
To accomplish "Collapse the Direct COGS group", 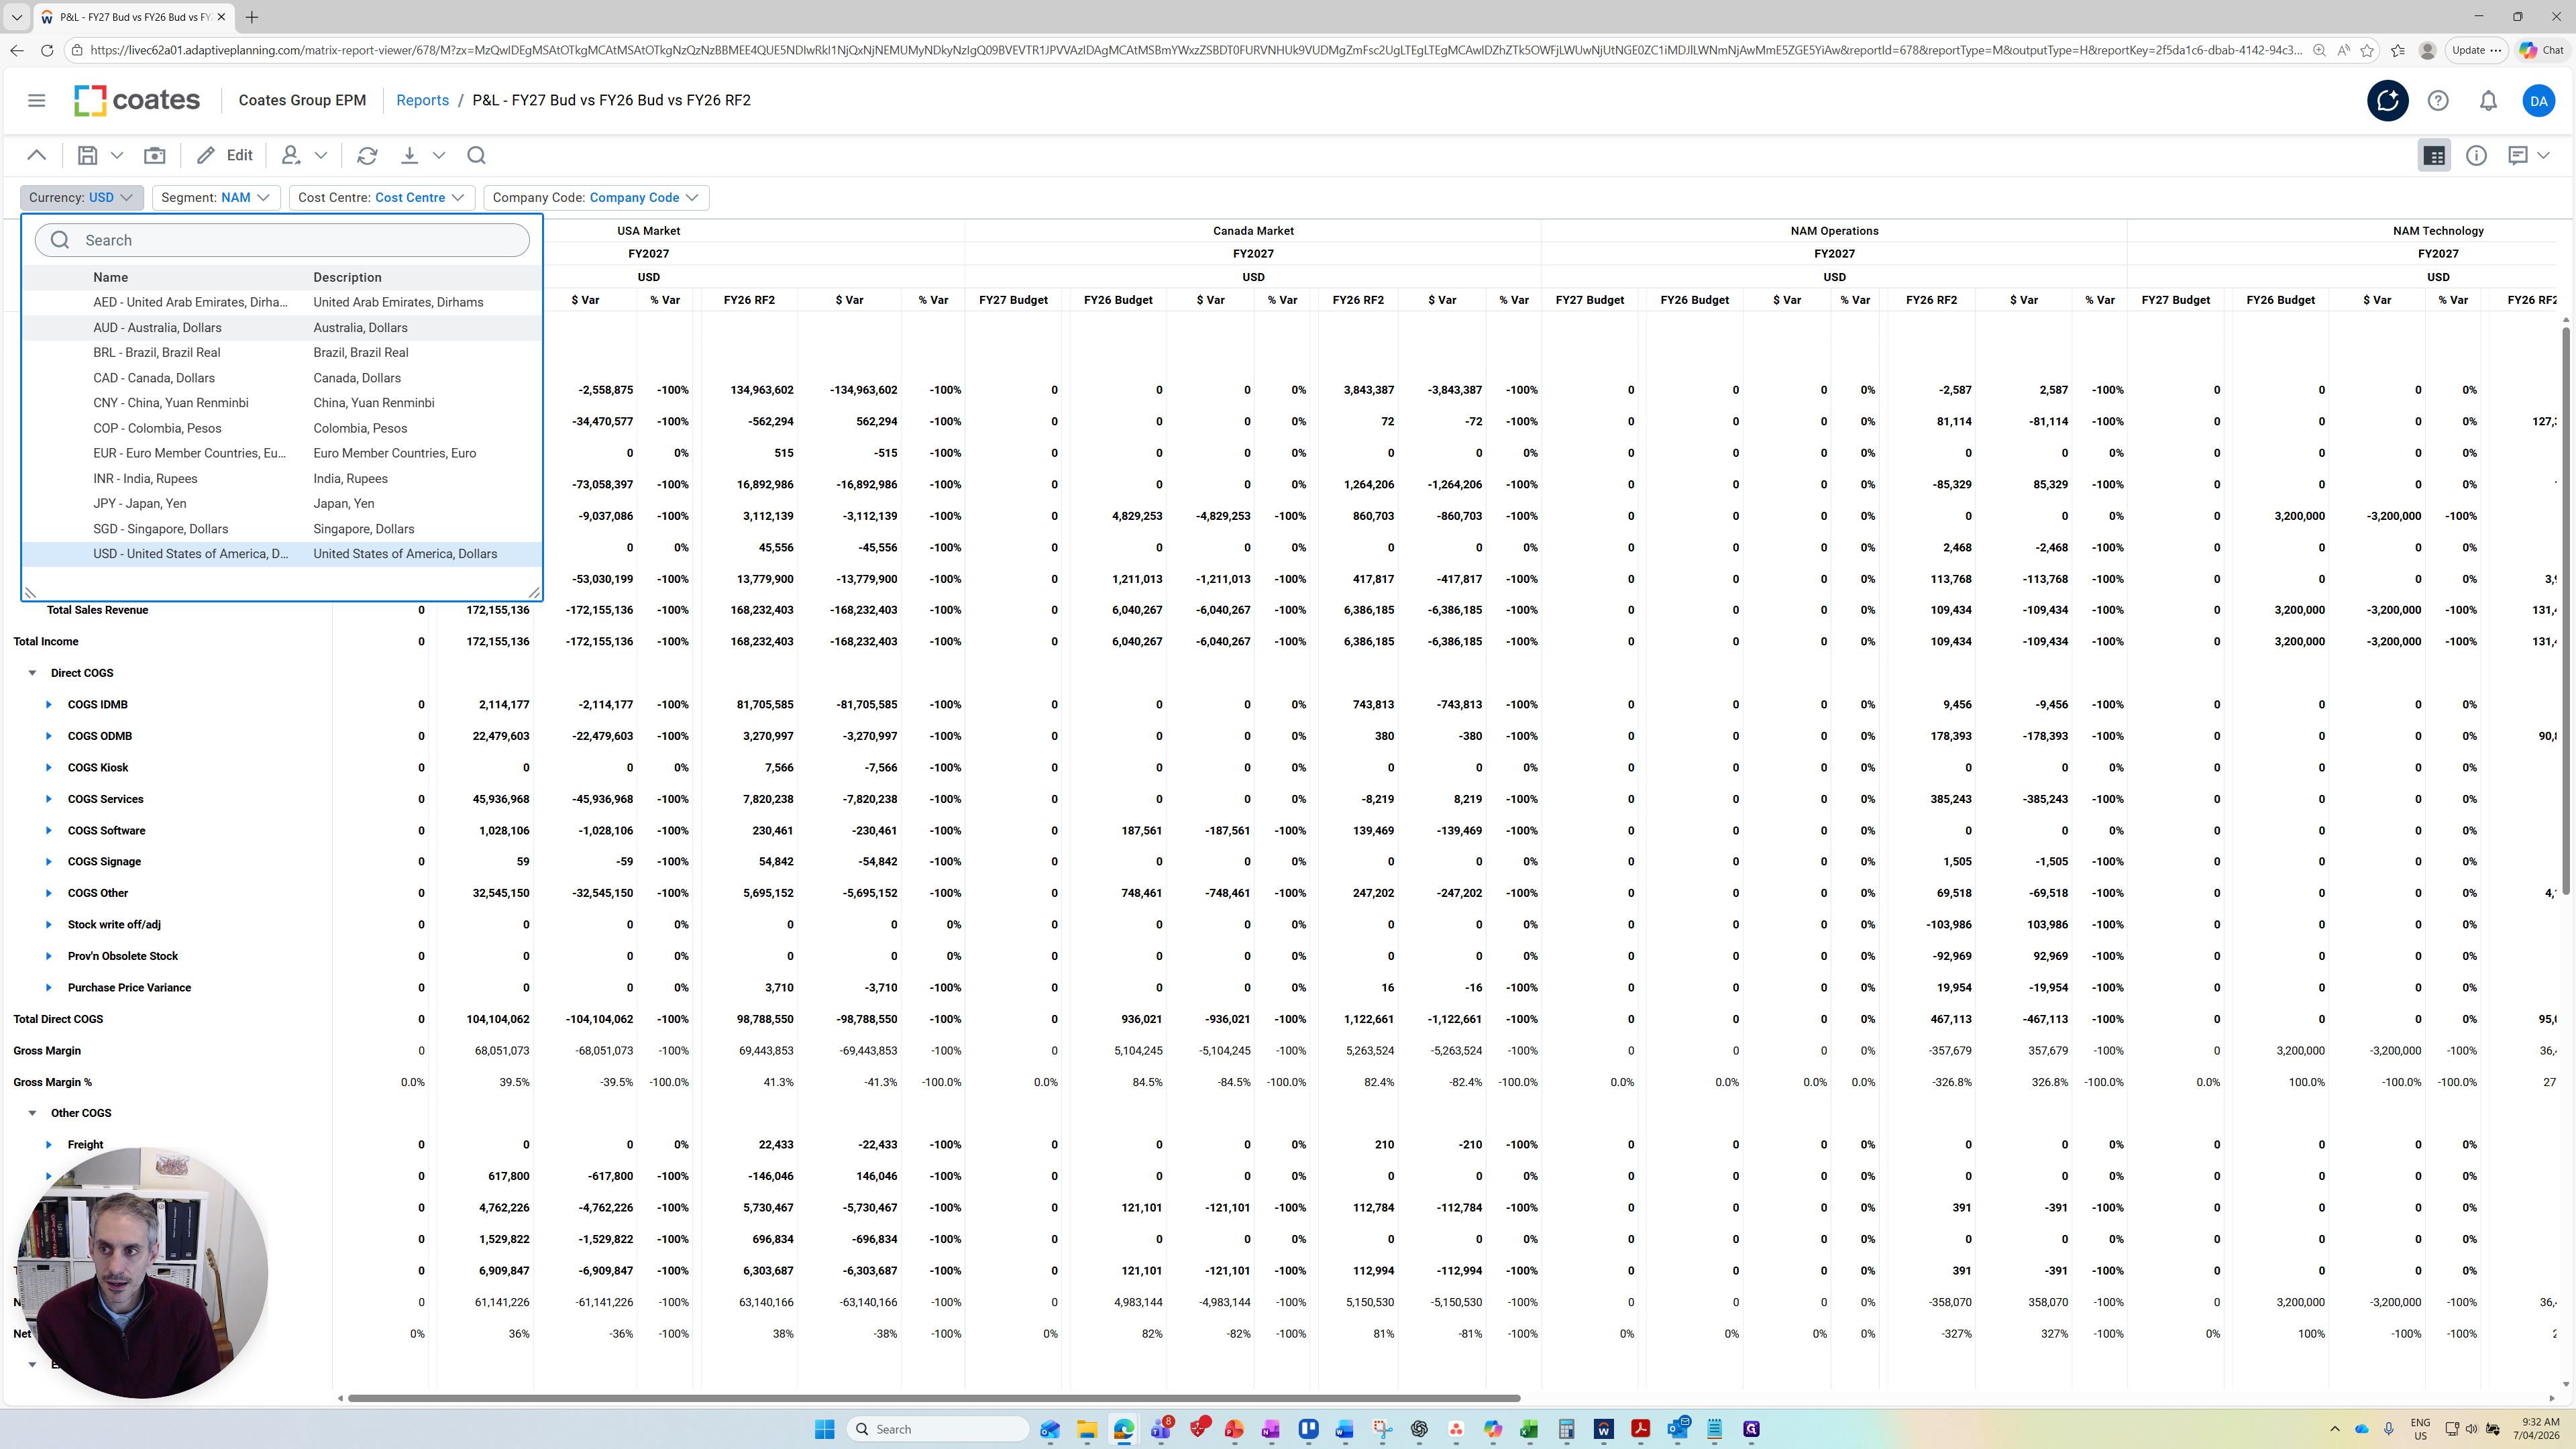I will point(32,673).
